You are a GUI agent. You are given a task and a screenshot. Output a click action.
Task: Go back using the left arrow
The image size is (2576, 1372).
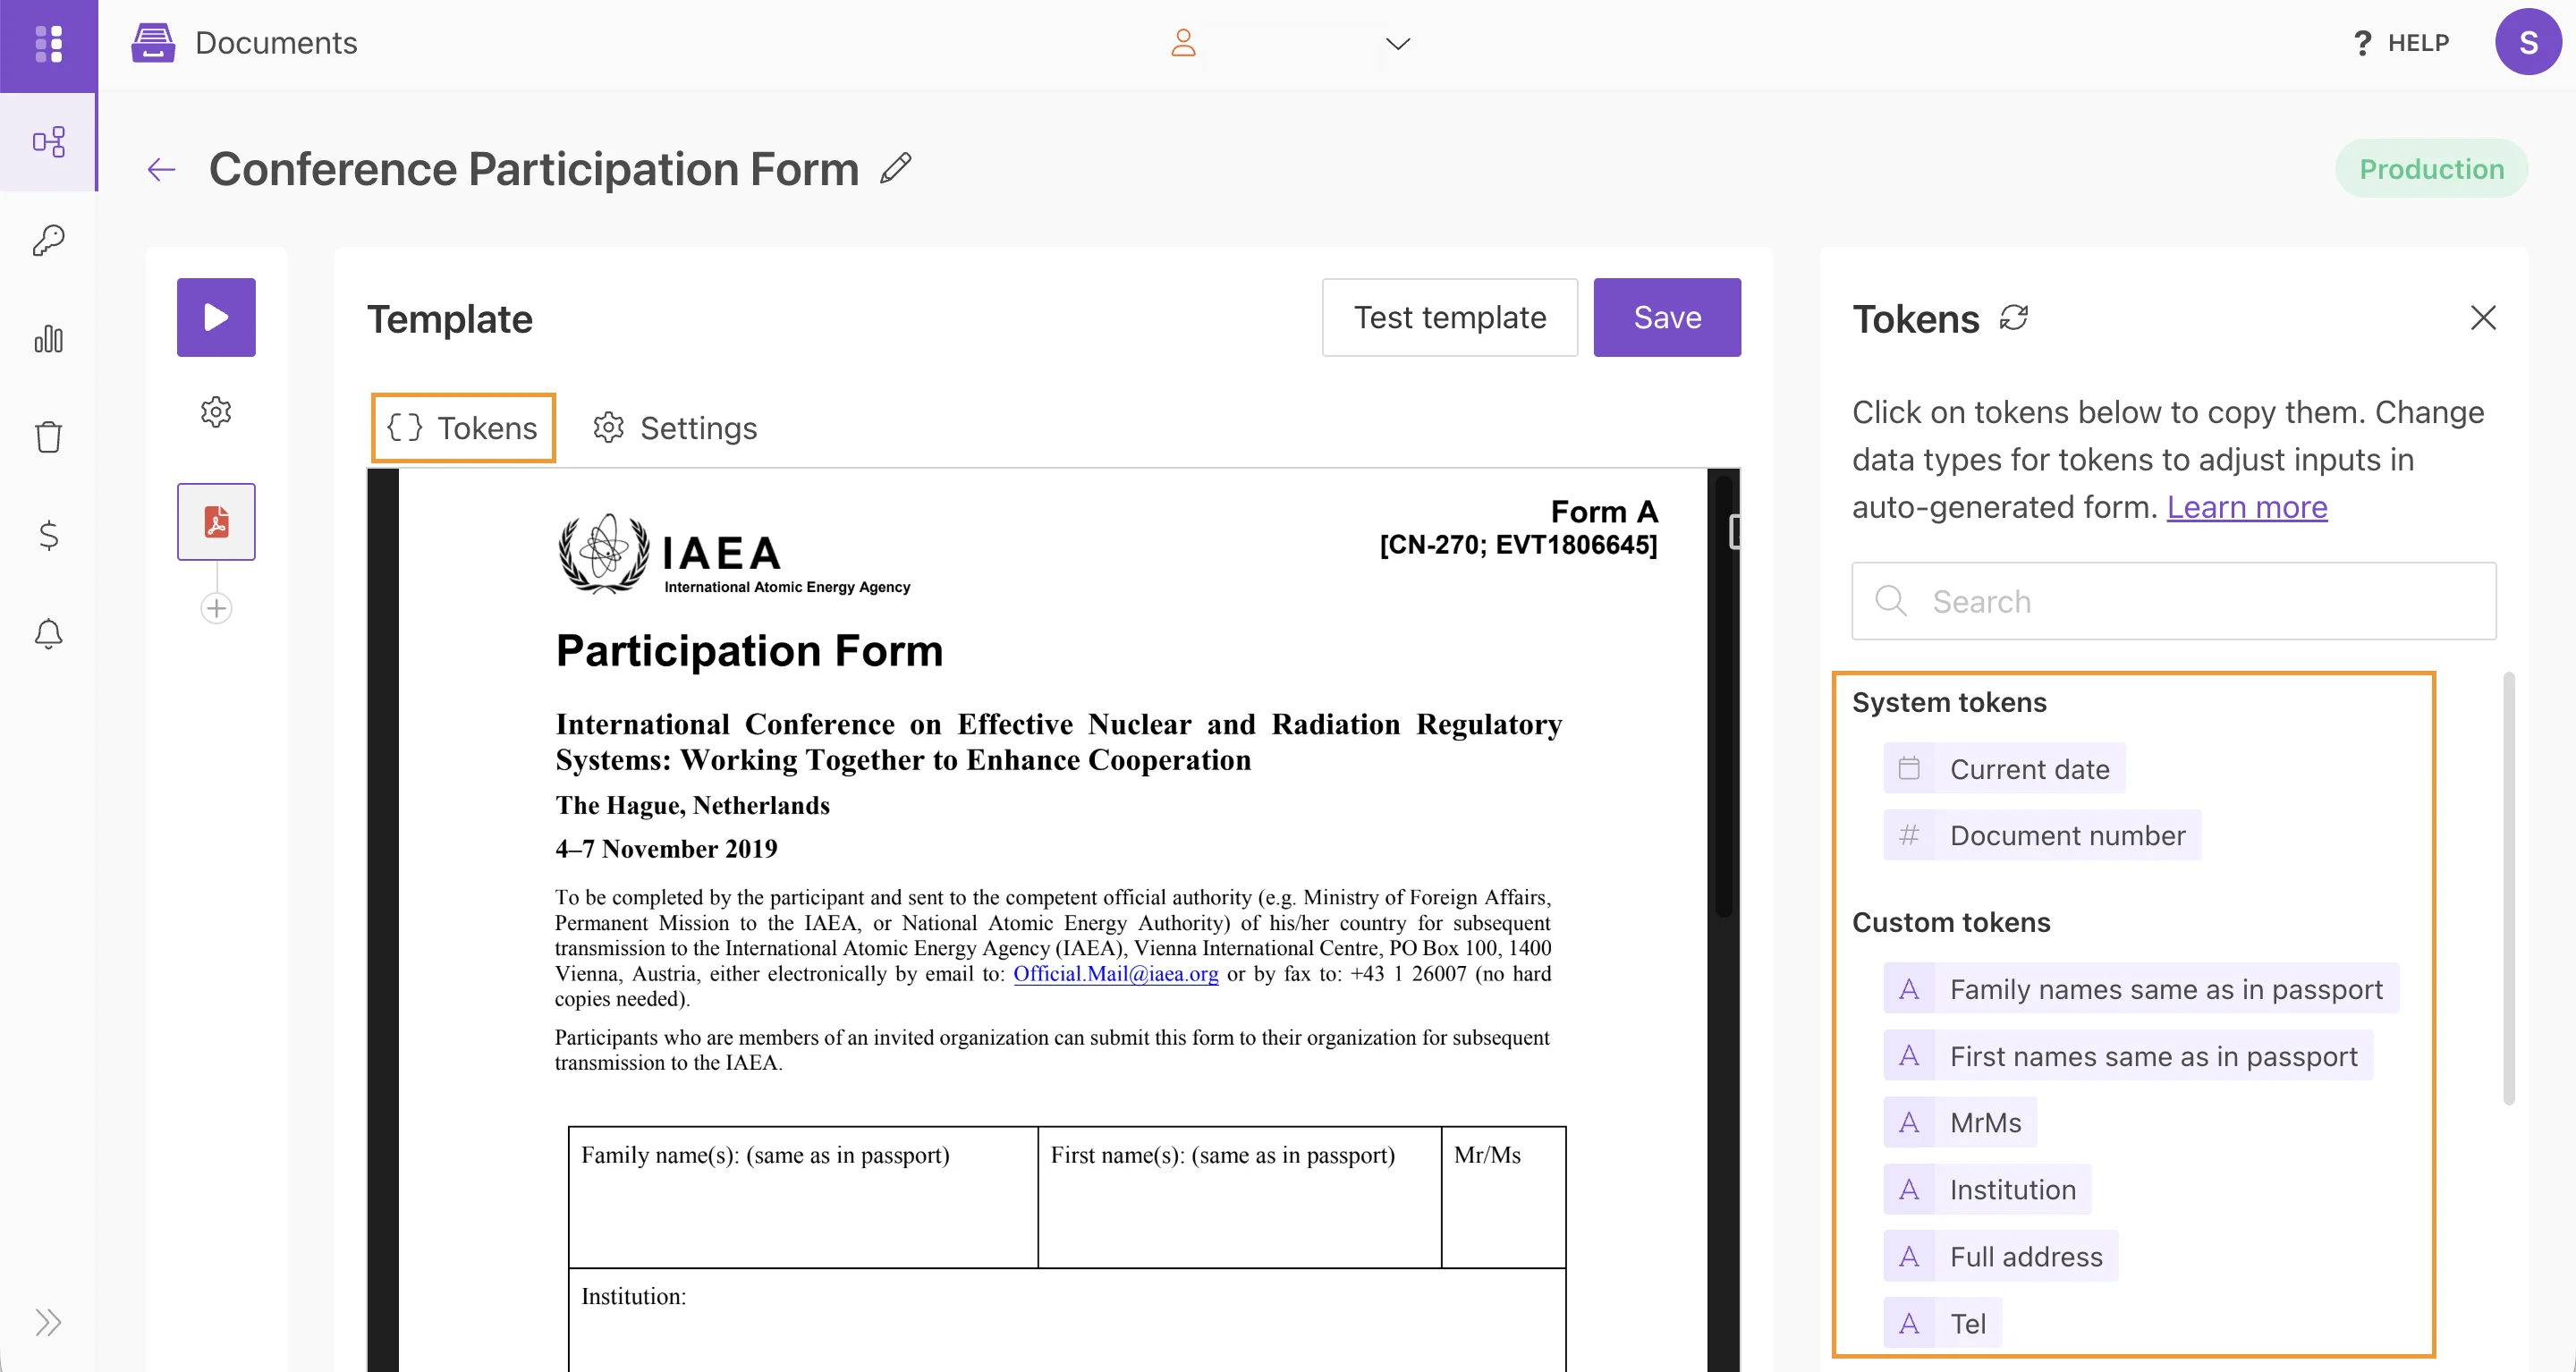click(x=161, y=169)
